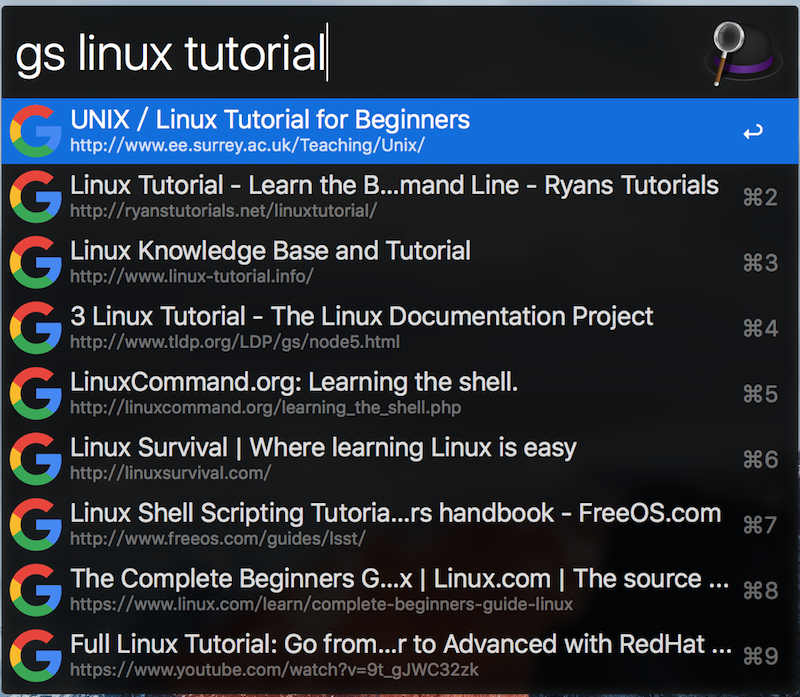
Task: Click the Google icon beside LinuxCommand.org result
Action: coord(34,393)
